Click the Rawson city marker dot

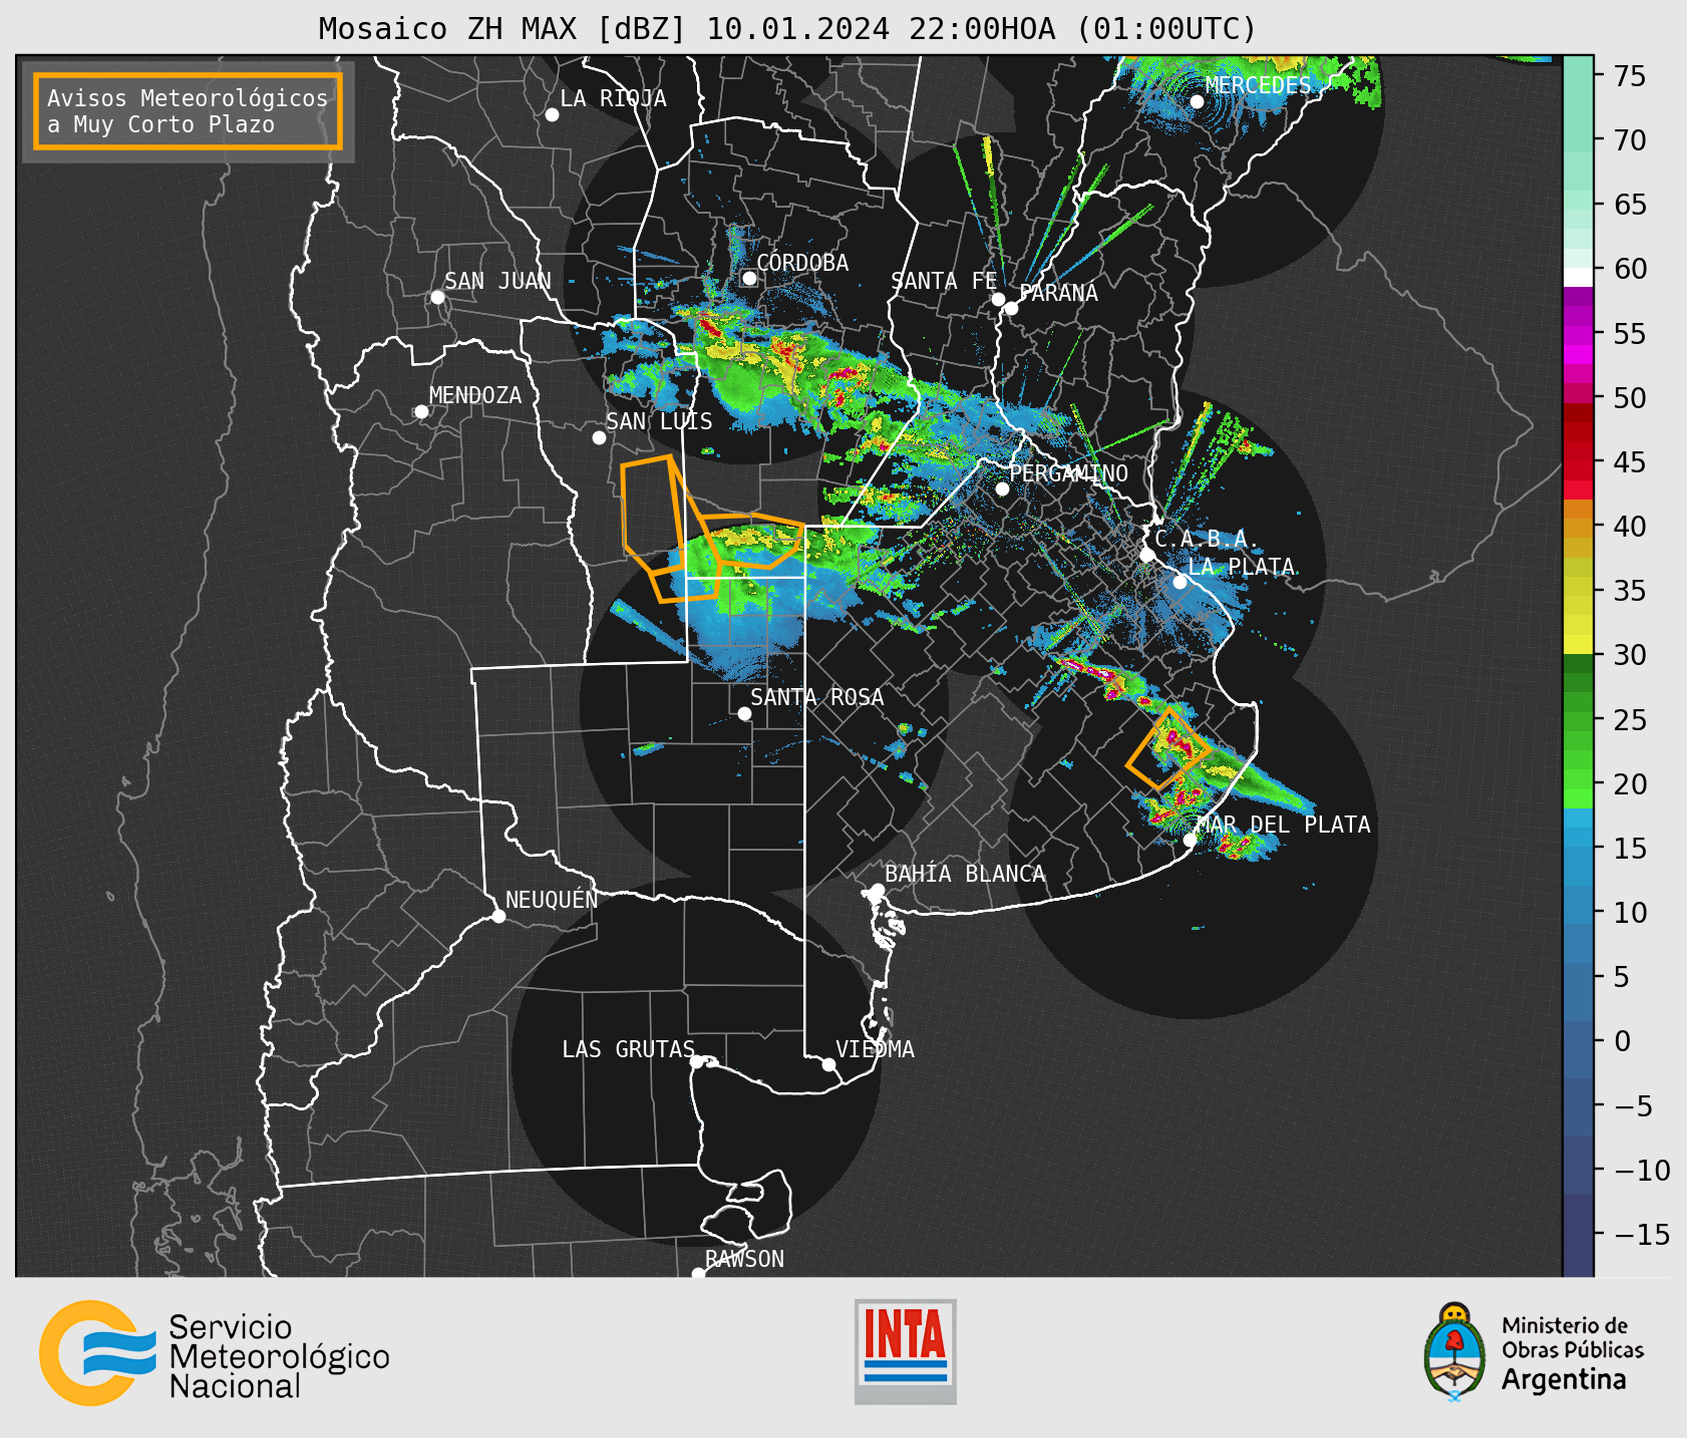(x=698, y=1274)
